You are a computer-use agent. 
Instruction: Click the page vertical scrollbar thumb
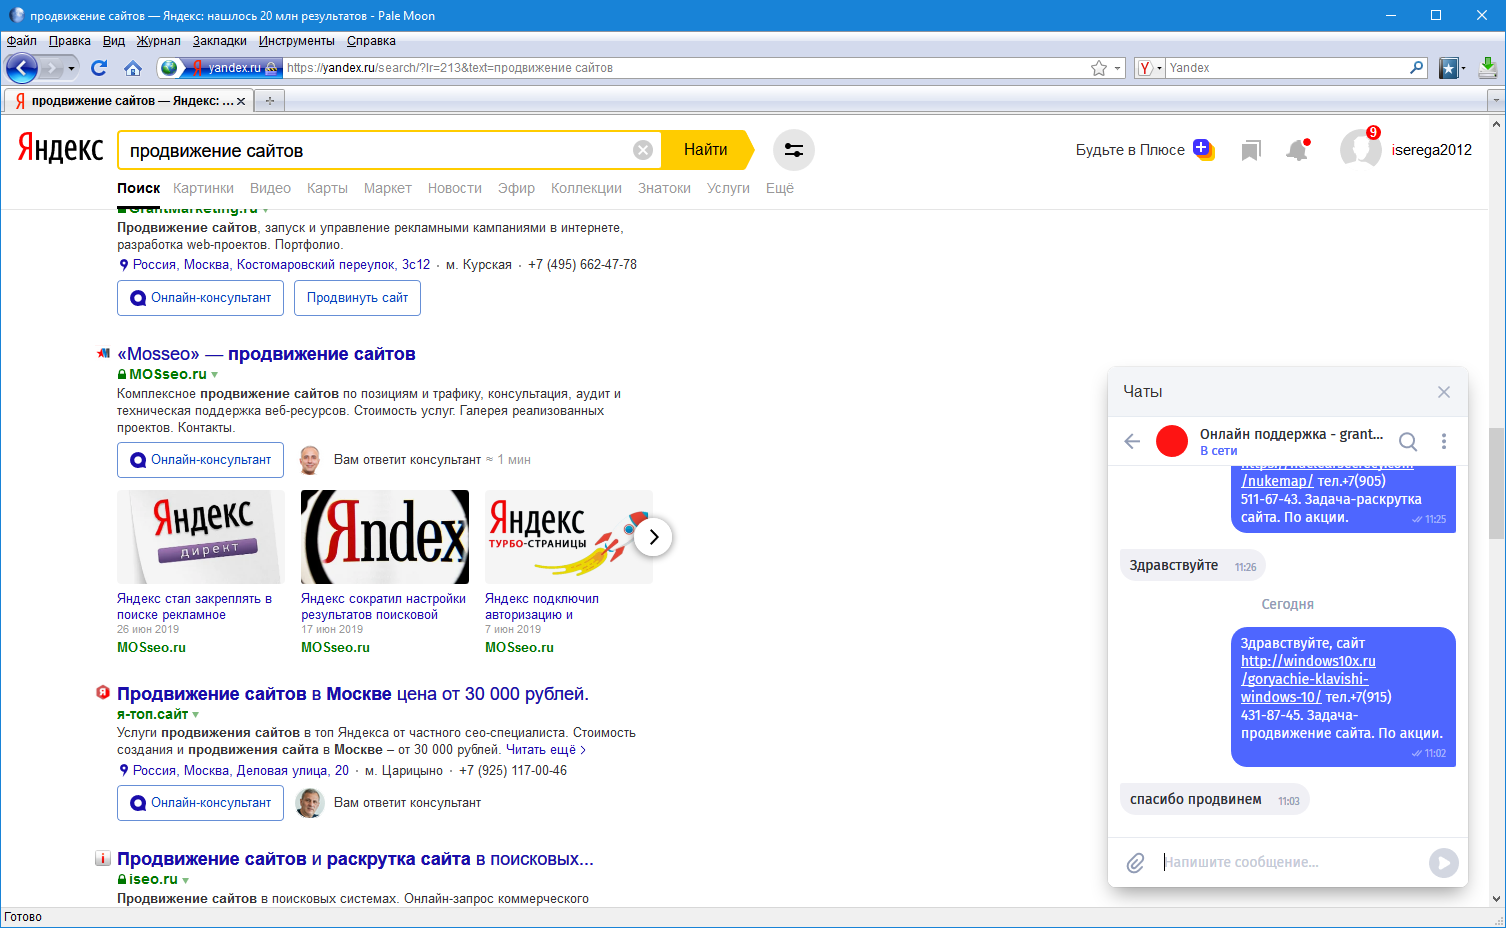(x=1496, y=483)
